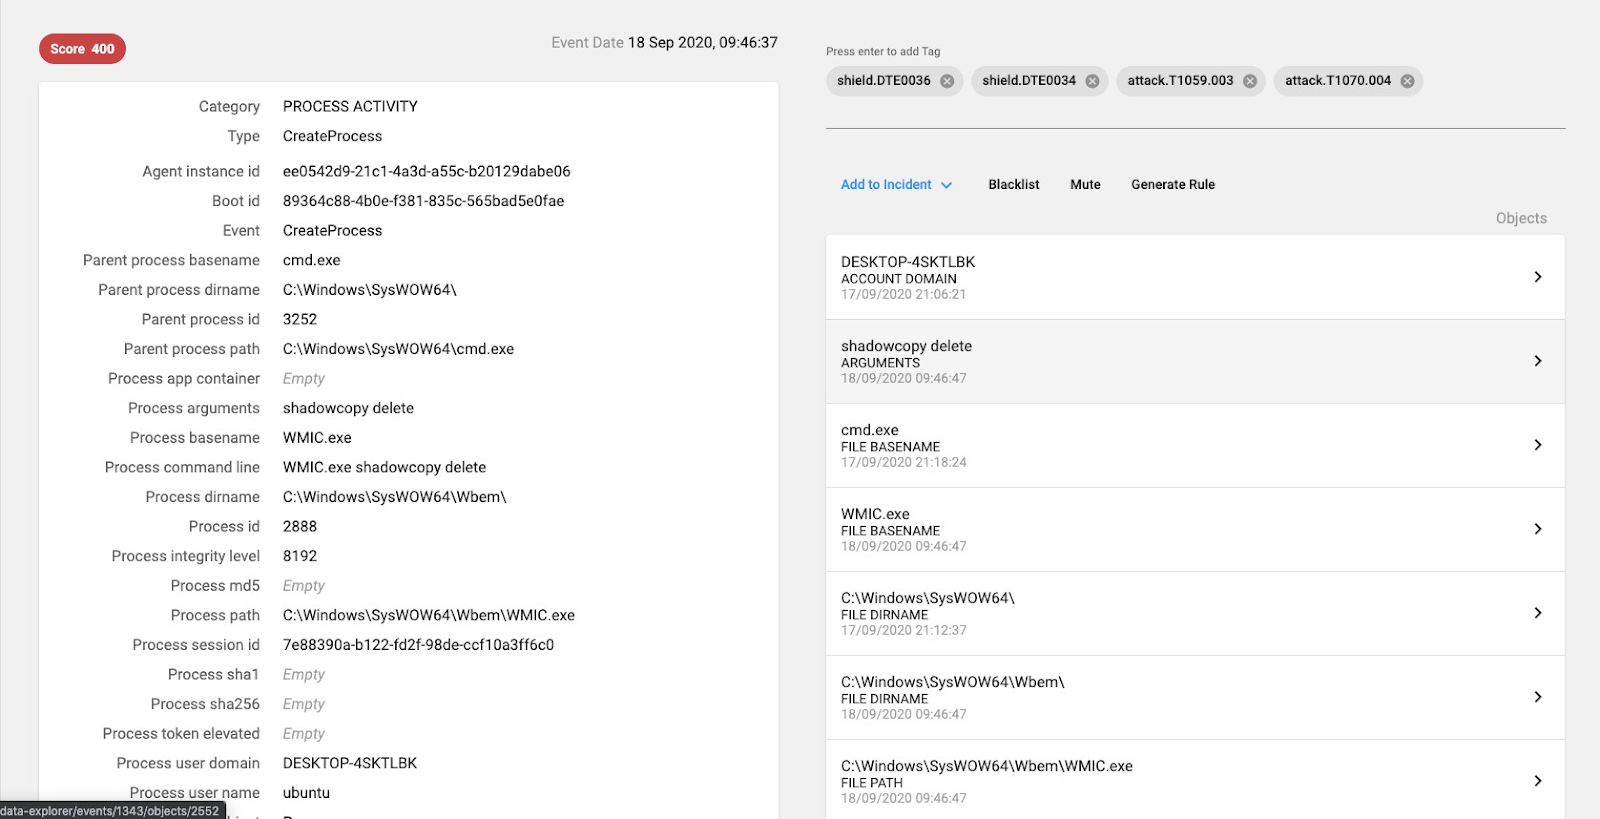Expand the WMIC.exe file path object

coord(1537,781)
